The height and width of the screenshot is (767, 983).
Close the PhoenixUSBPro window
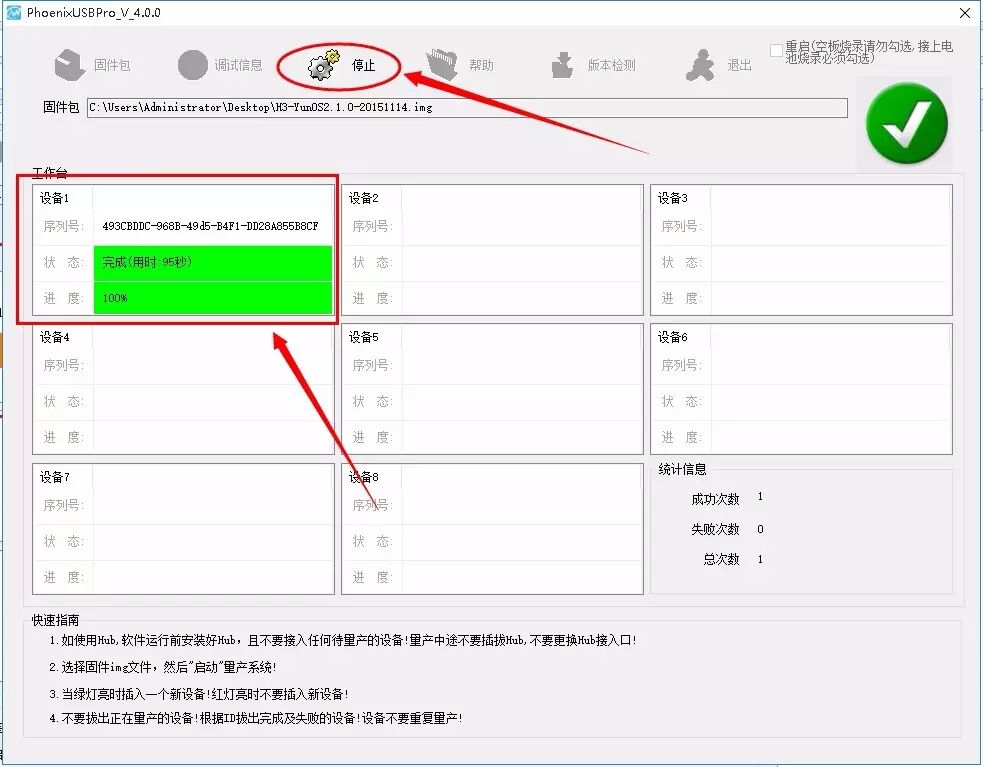(963, 12)
